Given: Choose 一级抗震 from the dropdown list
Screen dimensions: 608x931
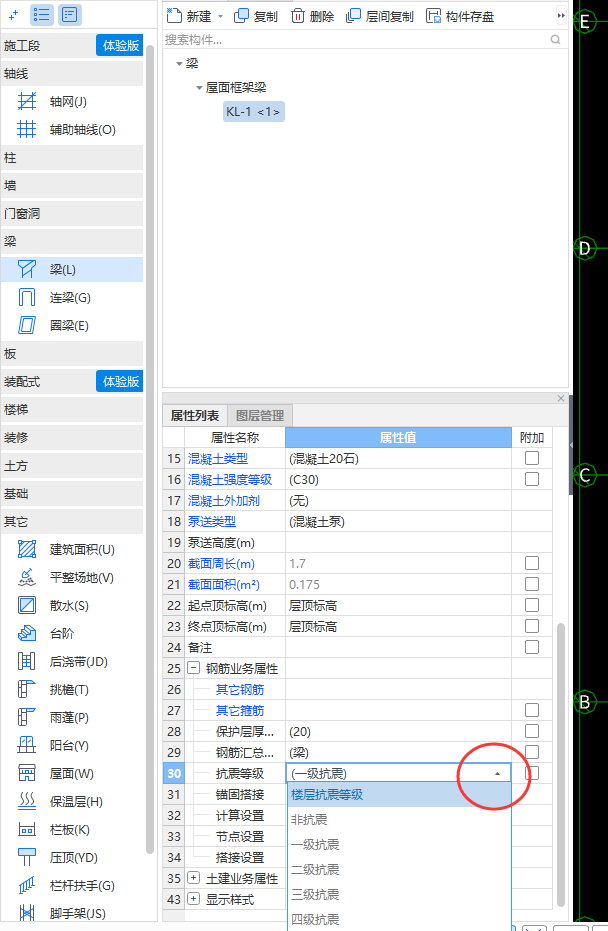Looking at the screenshot, I should 399,844.
